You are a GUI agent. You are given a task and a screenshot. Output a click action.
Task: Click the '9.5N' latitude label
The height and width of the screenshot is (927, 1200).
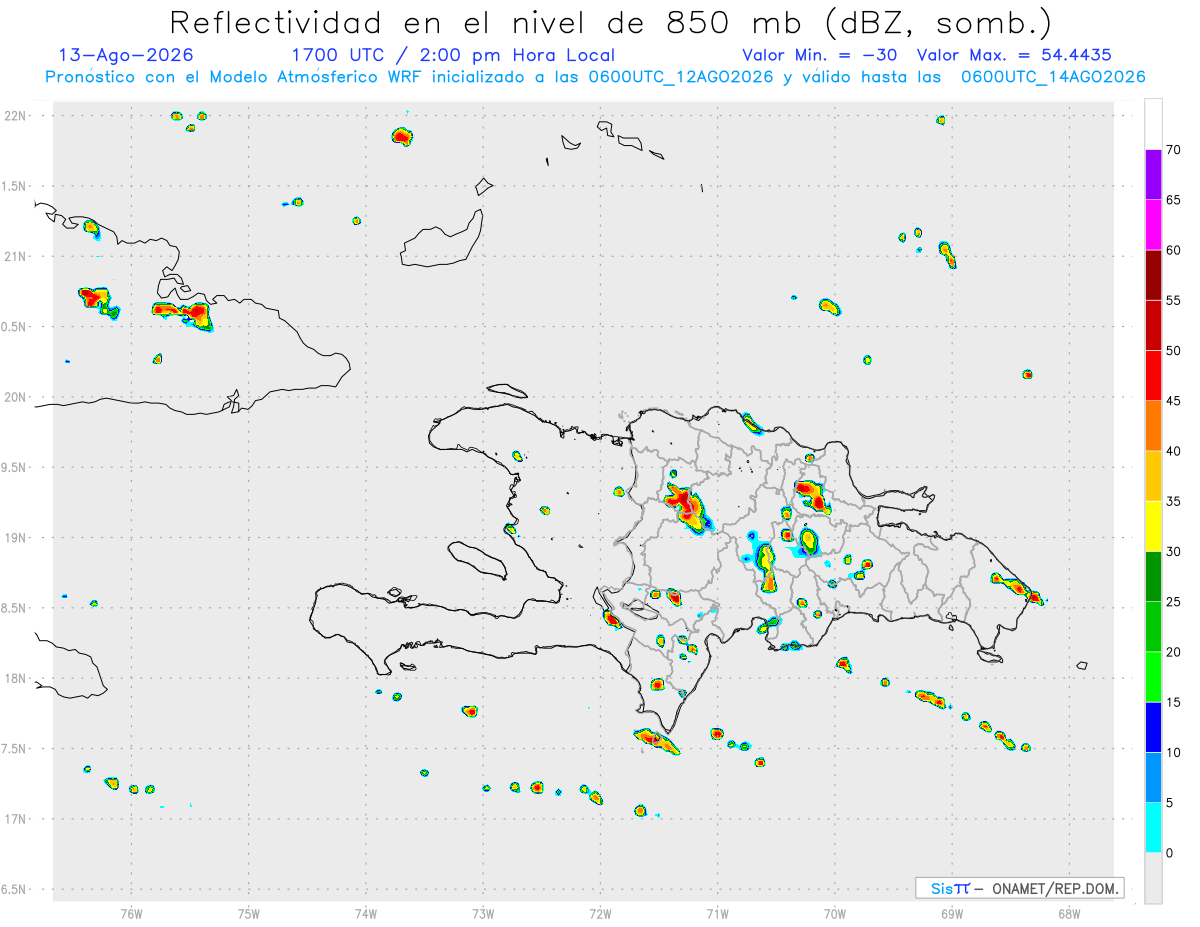coord(16,468)
